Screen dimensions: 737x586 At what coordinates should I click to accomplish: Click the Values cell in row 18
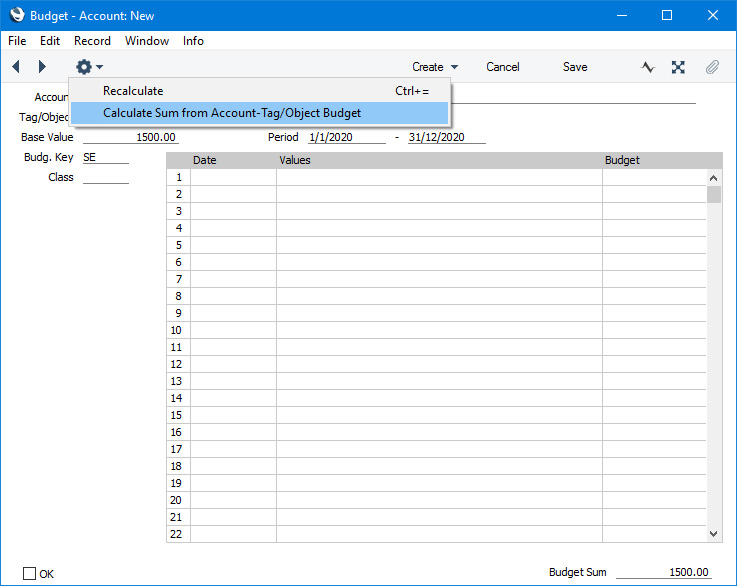click(x=439, y=466)
